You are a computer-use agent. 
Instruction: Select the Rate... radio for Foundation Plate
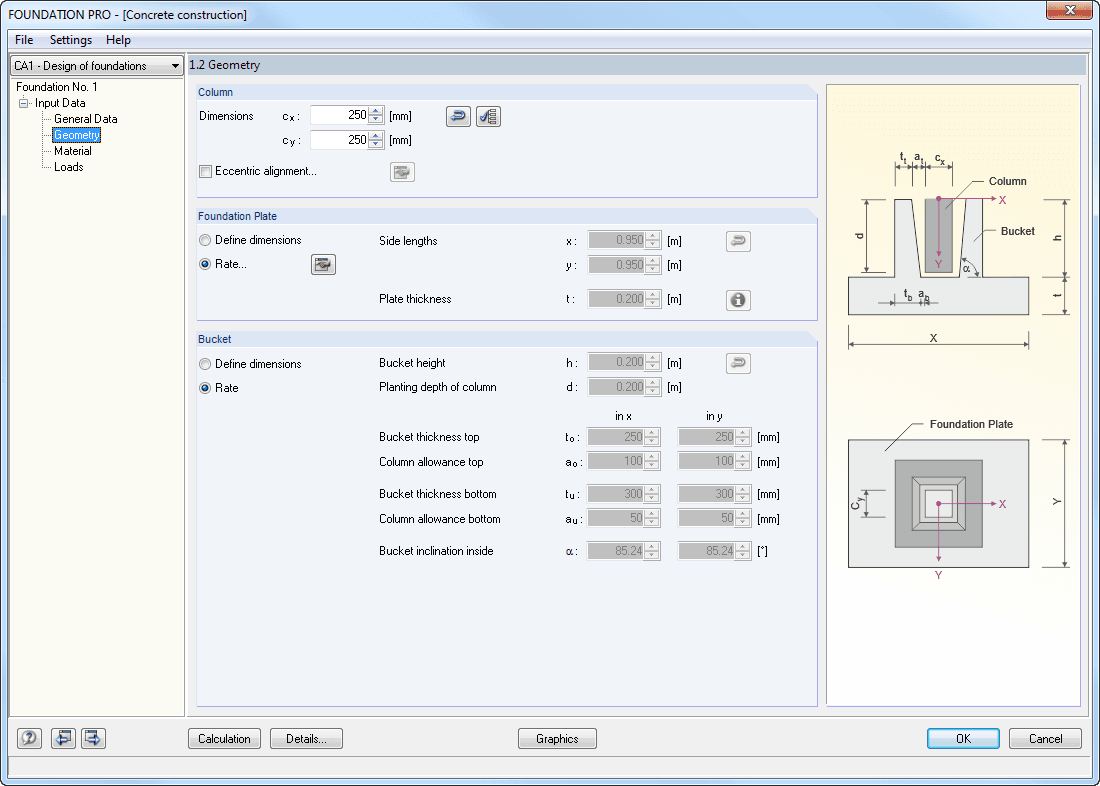[x=205, y=265]
